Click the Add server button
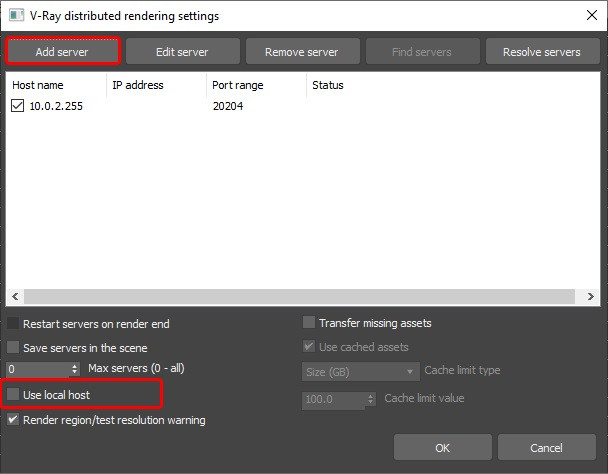This screenshot has height=474, width=608. point(62,52)
